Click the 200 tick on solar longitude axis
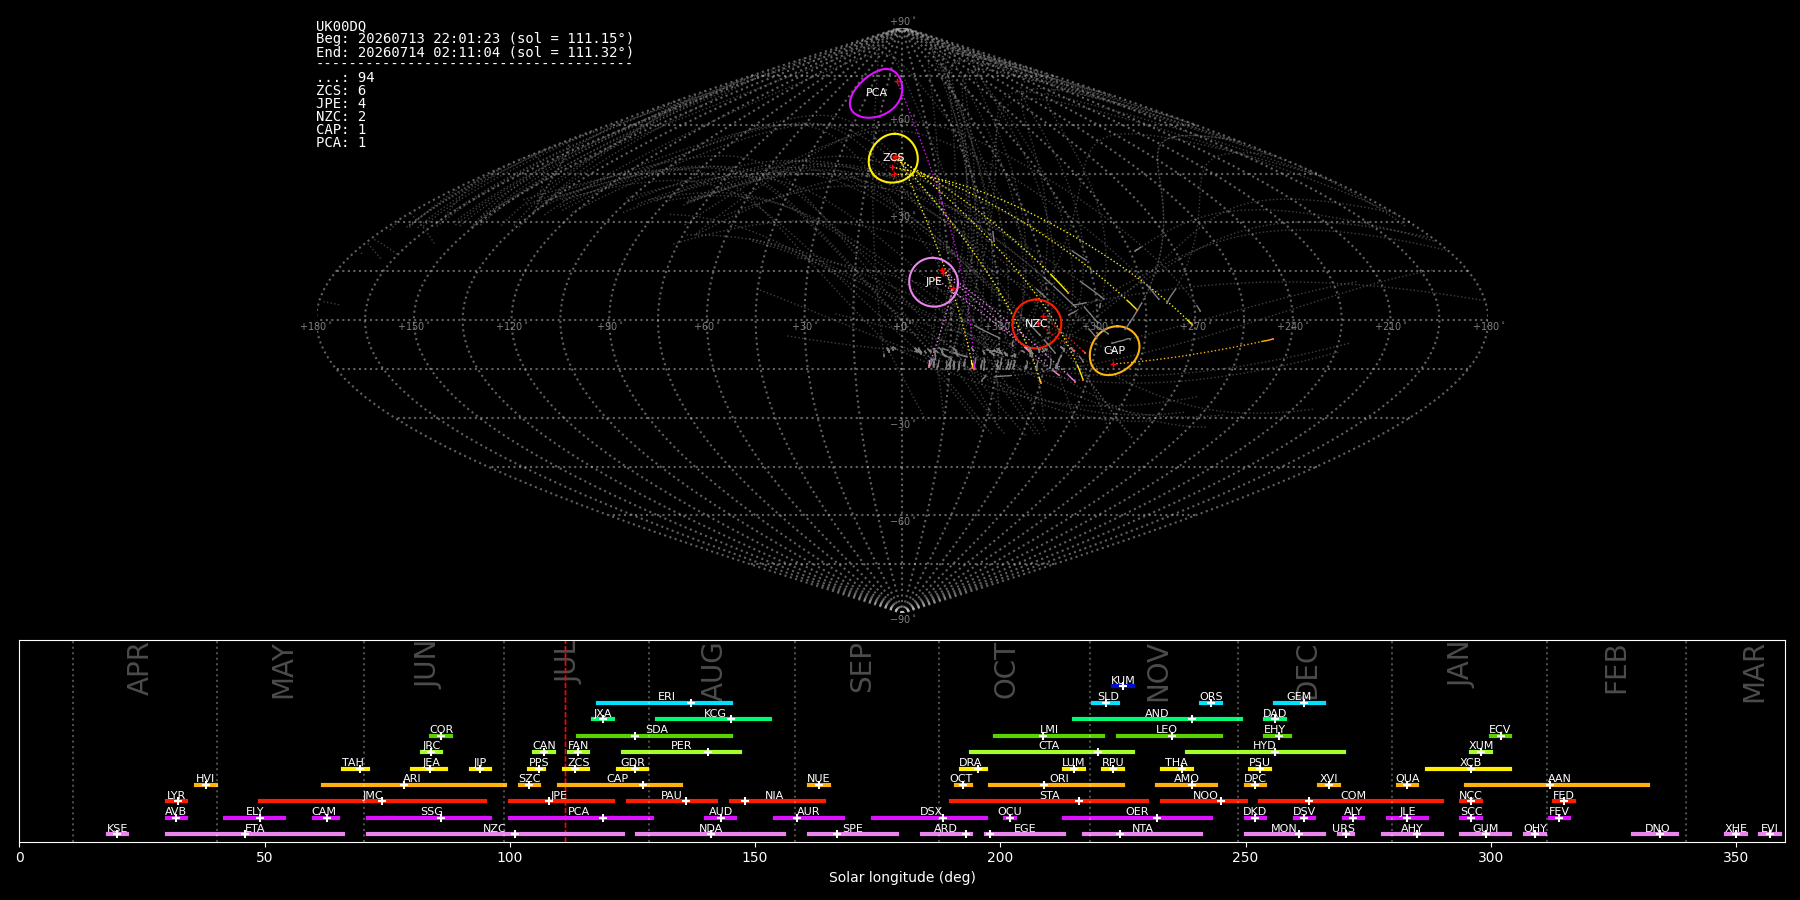The width and height of the screenshot is (1800, 900). point(1000,857)
